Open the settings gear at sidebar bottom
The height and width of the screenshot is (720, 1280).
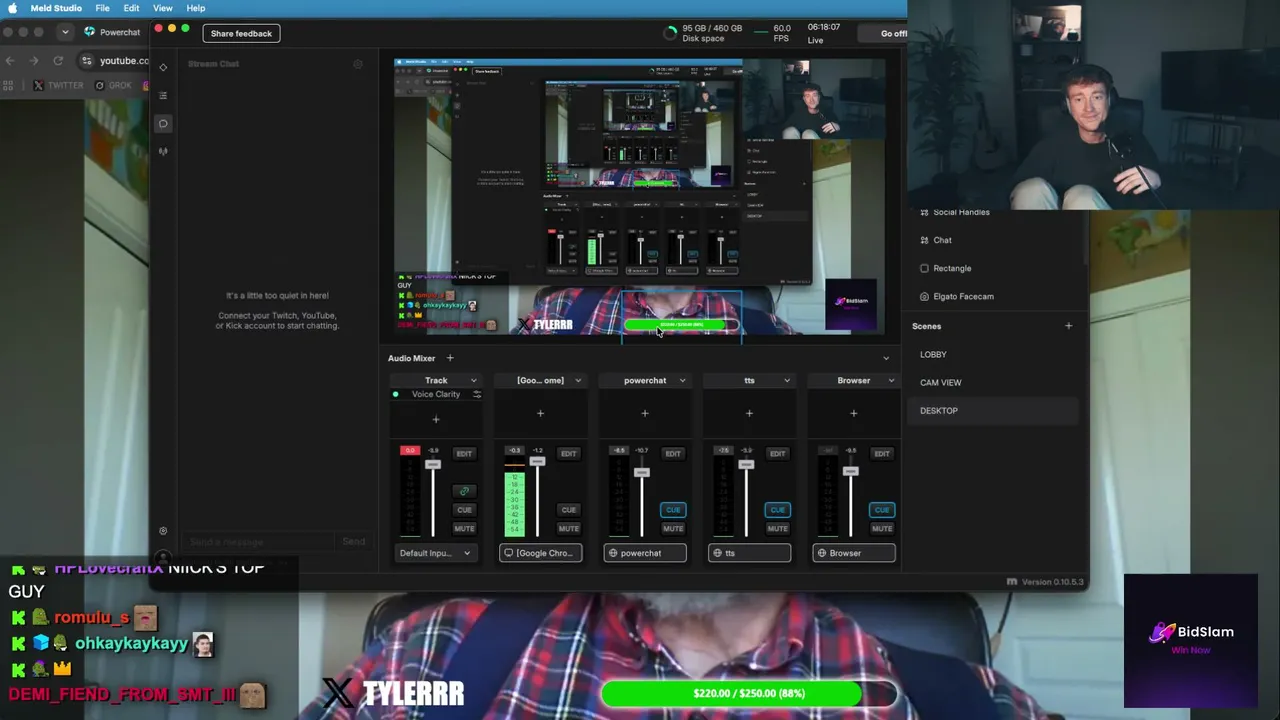pos(163,531)
